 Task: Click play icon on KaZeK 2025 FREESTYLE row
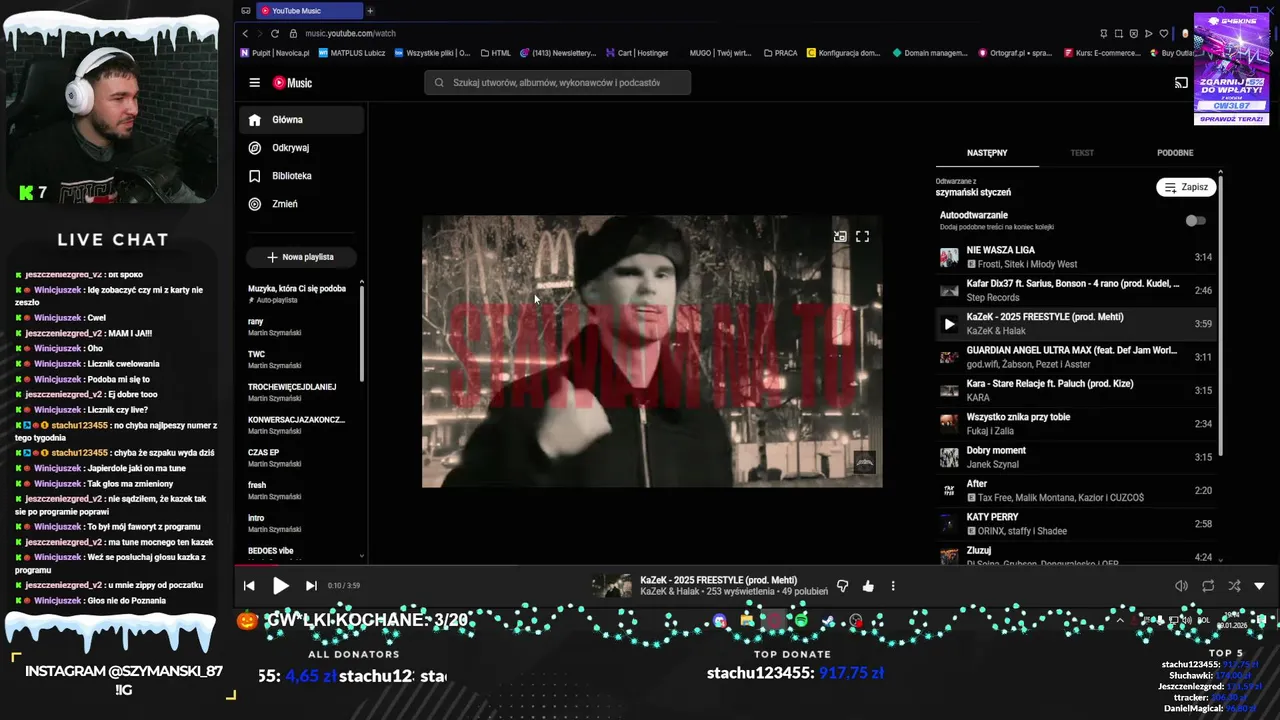tap(949, 324)
